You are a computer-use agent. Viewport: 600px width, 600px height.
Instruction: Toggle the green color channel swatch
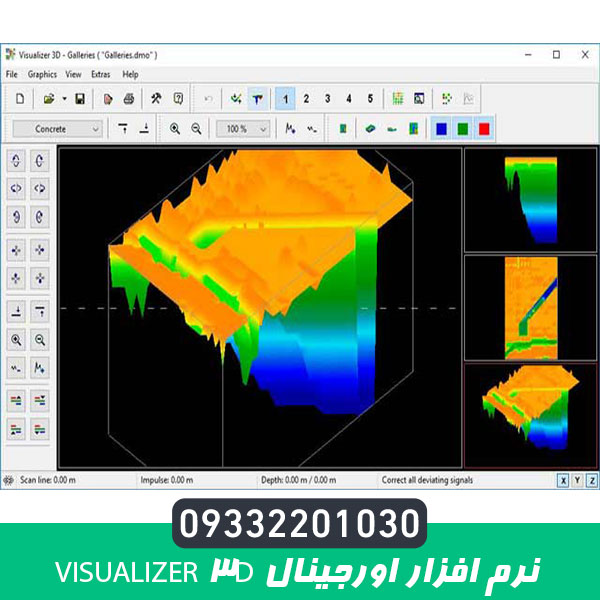pos(463,129)
